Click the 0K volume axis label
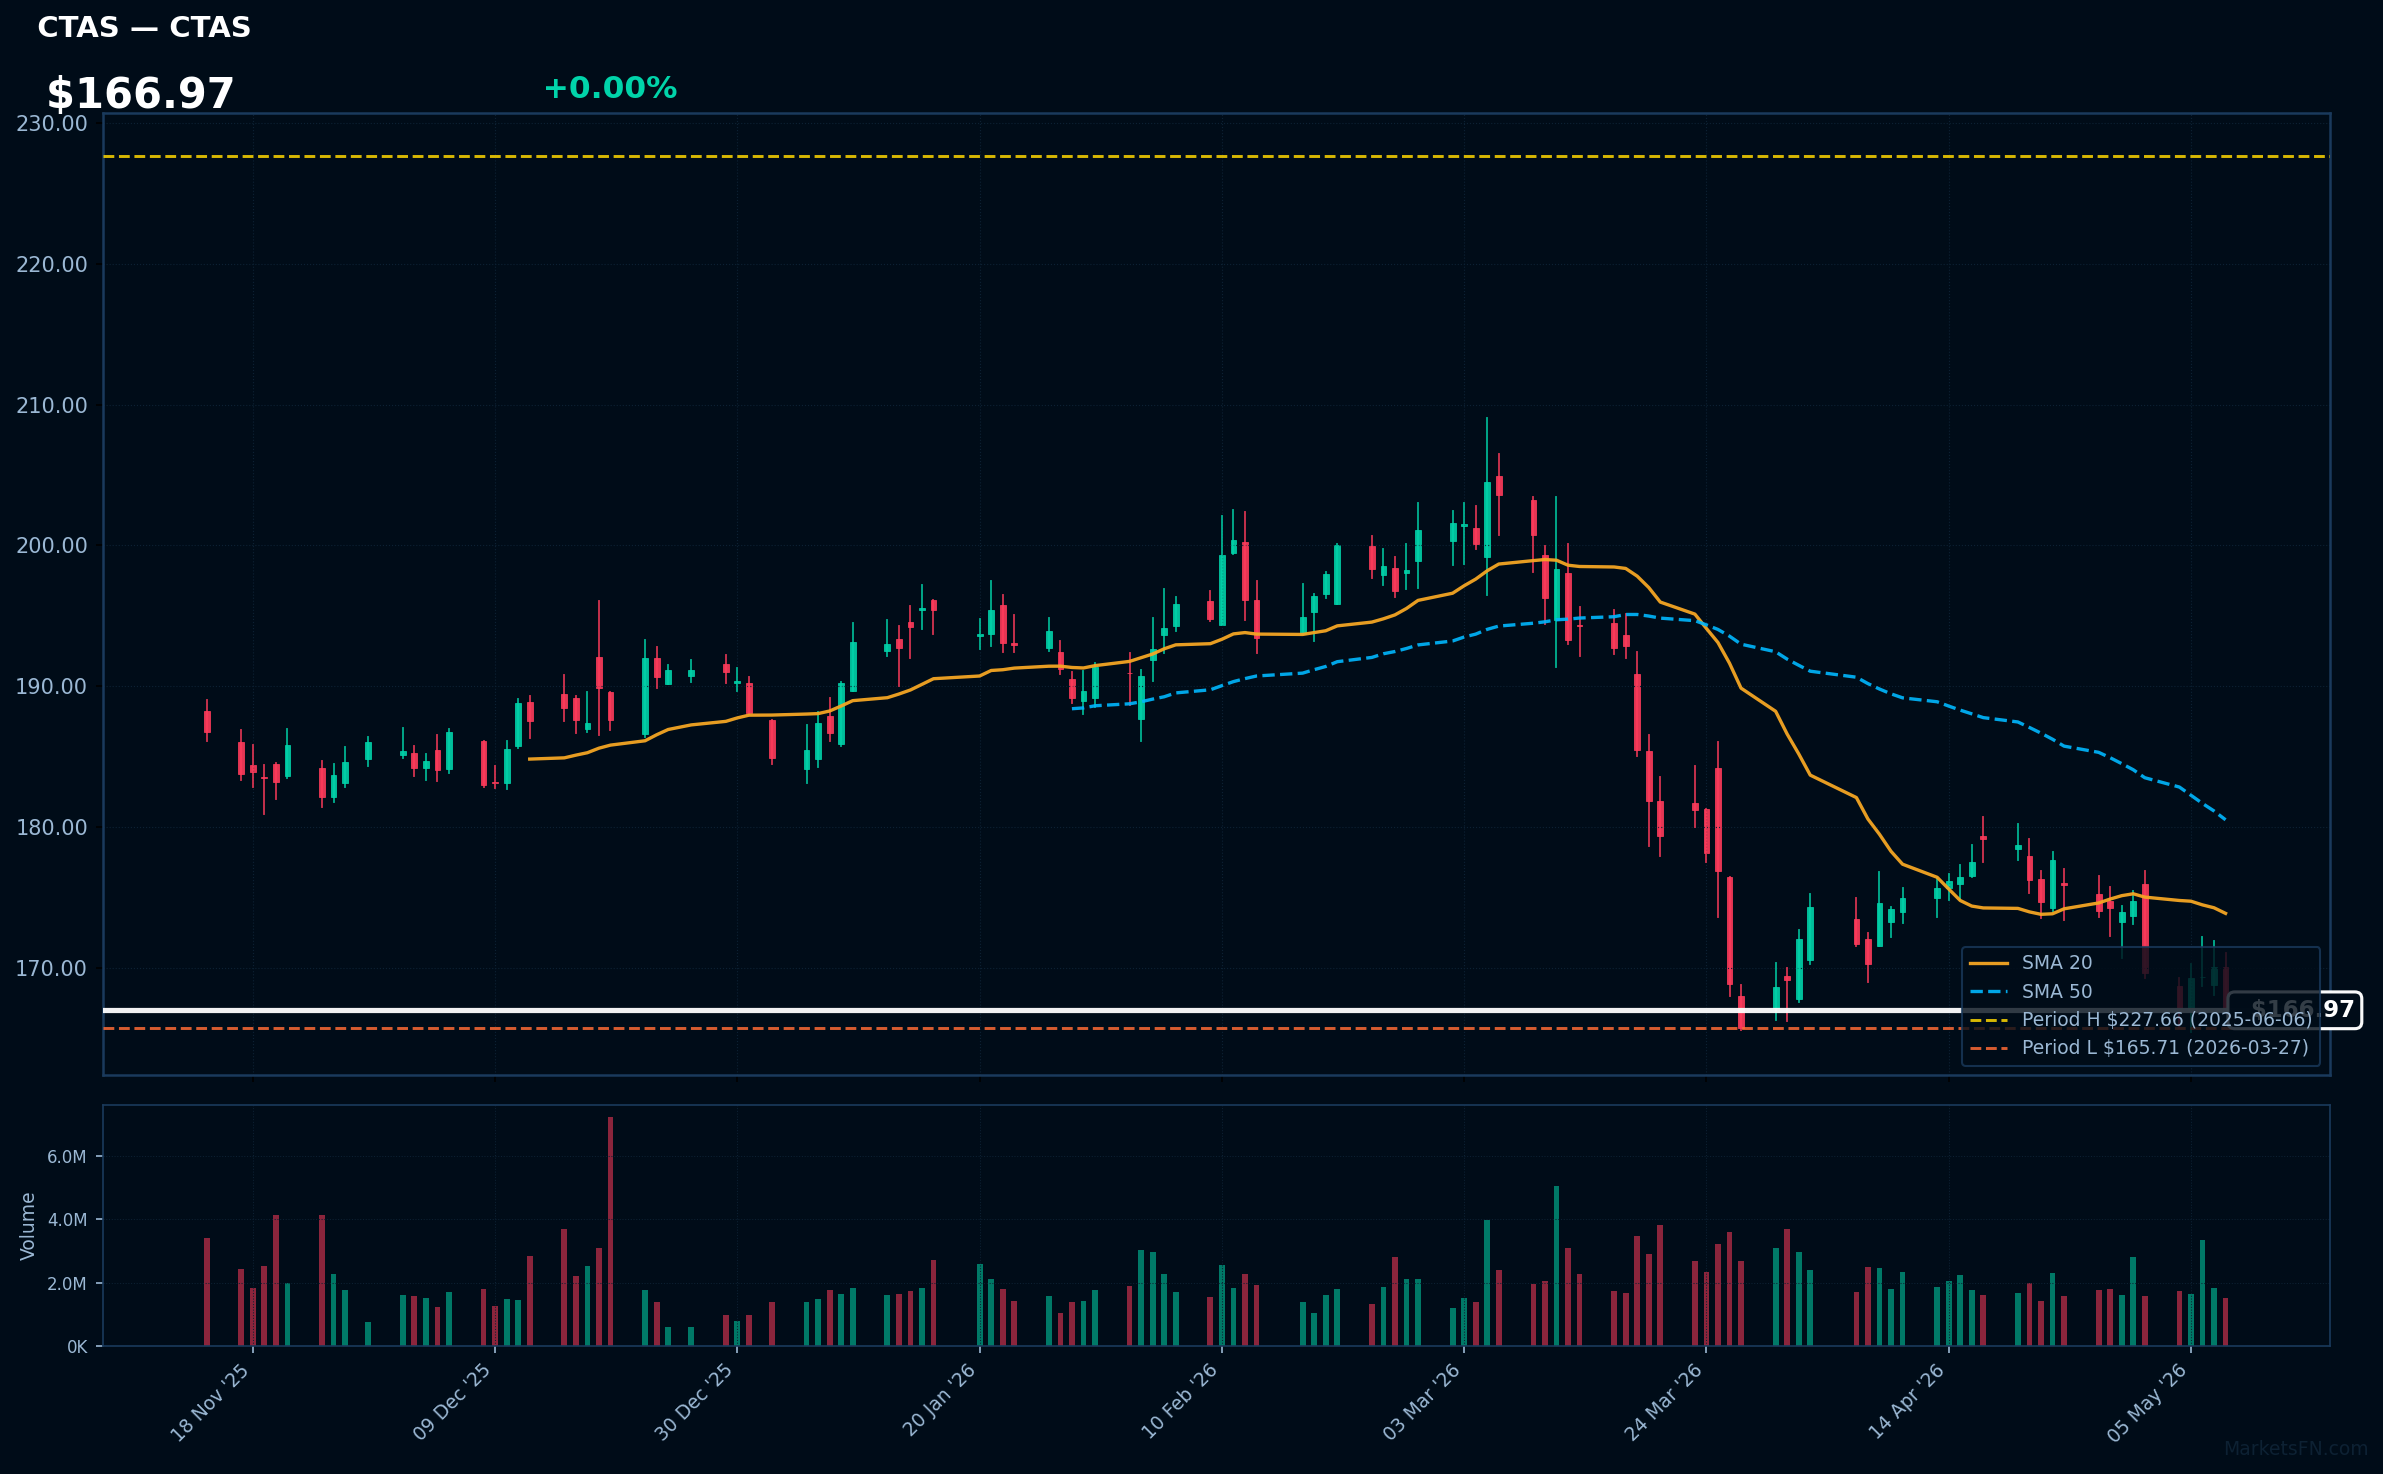 [x=77, y=1347]
